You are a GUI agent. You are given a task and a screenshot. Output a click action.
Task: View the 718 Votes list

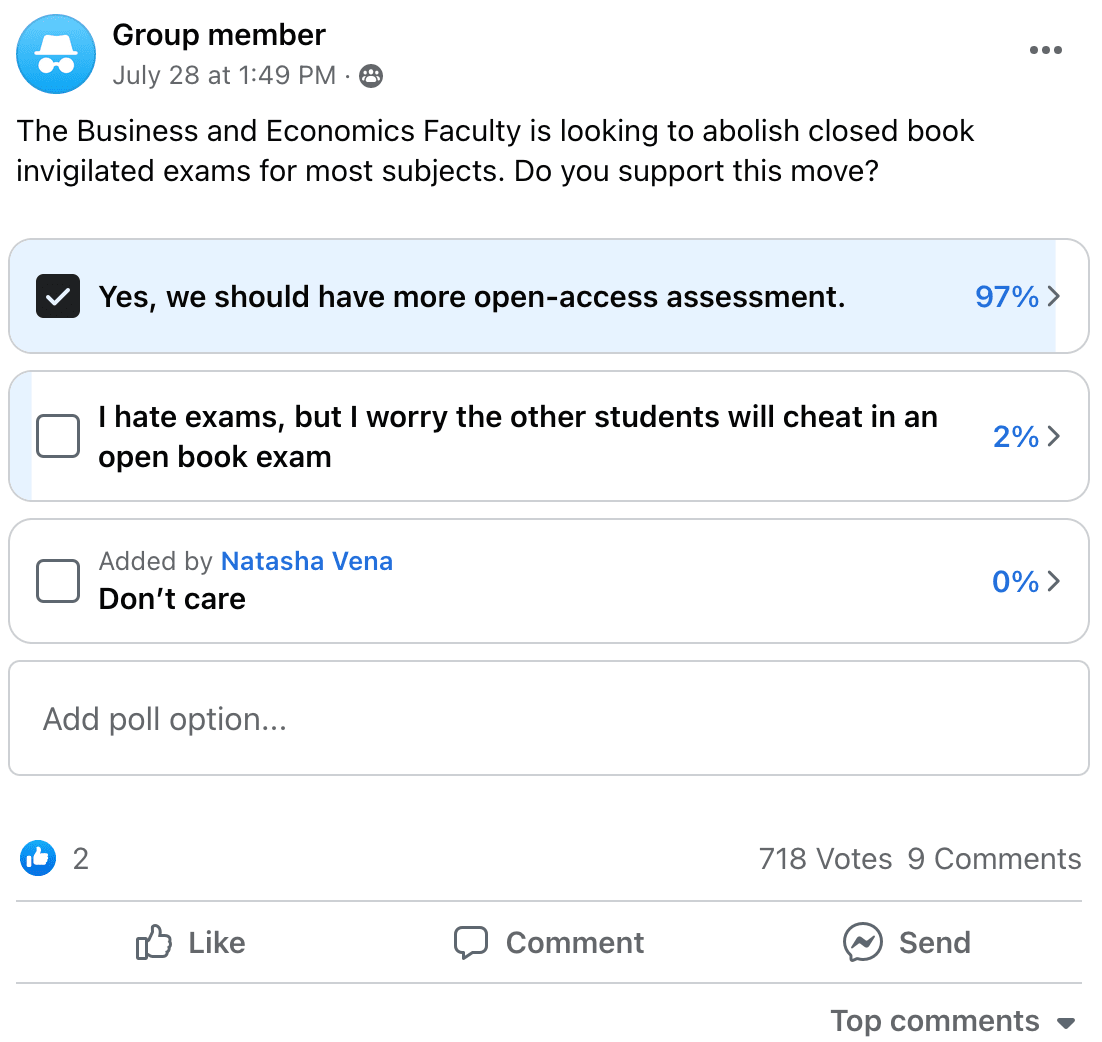pos(825,859)
